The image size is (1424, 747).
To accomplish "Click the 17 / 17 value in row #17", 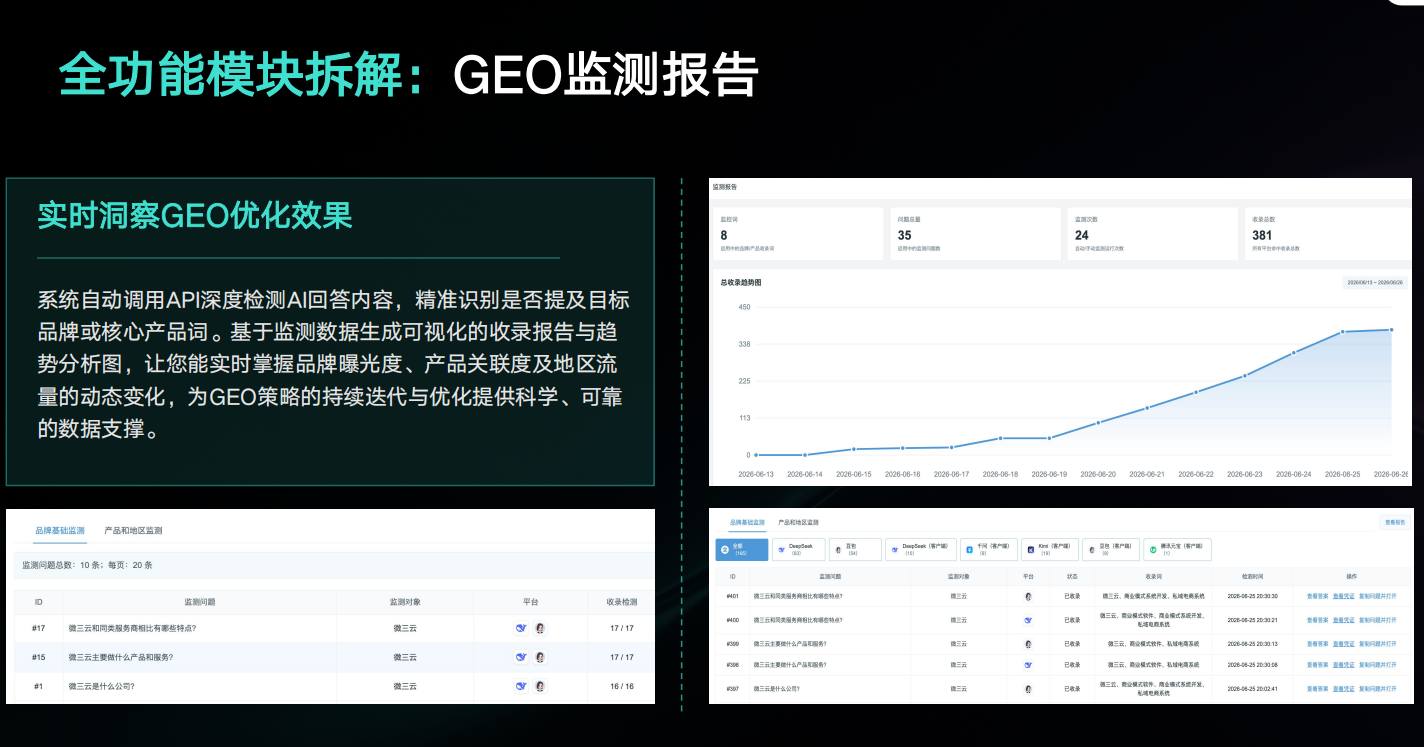I will (621, 628).
